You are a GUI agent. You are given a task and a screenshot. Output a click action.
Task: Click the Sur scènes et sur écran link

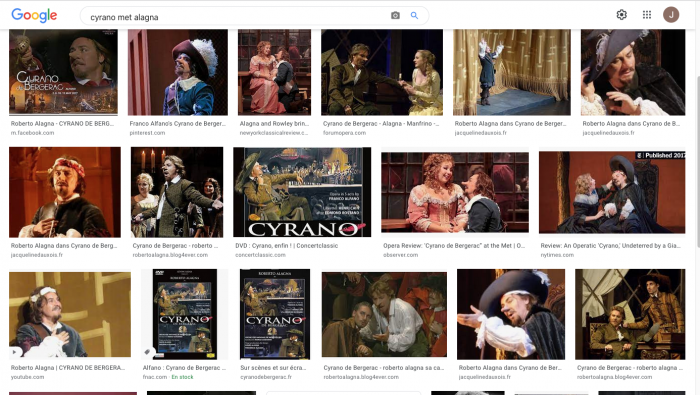click(273, 368)
